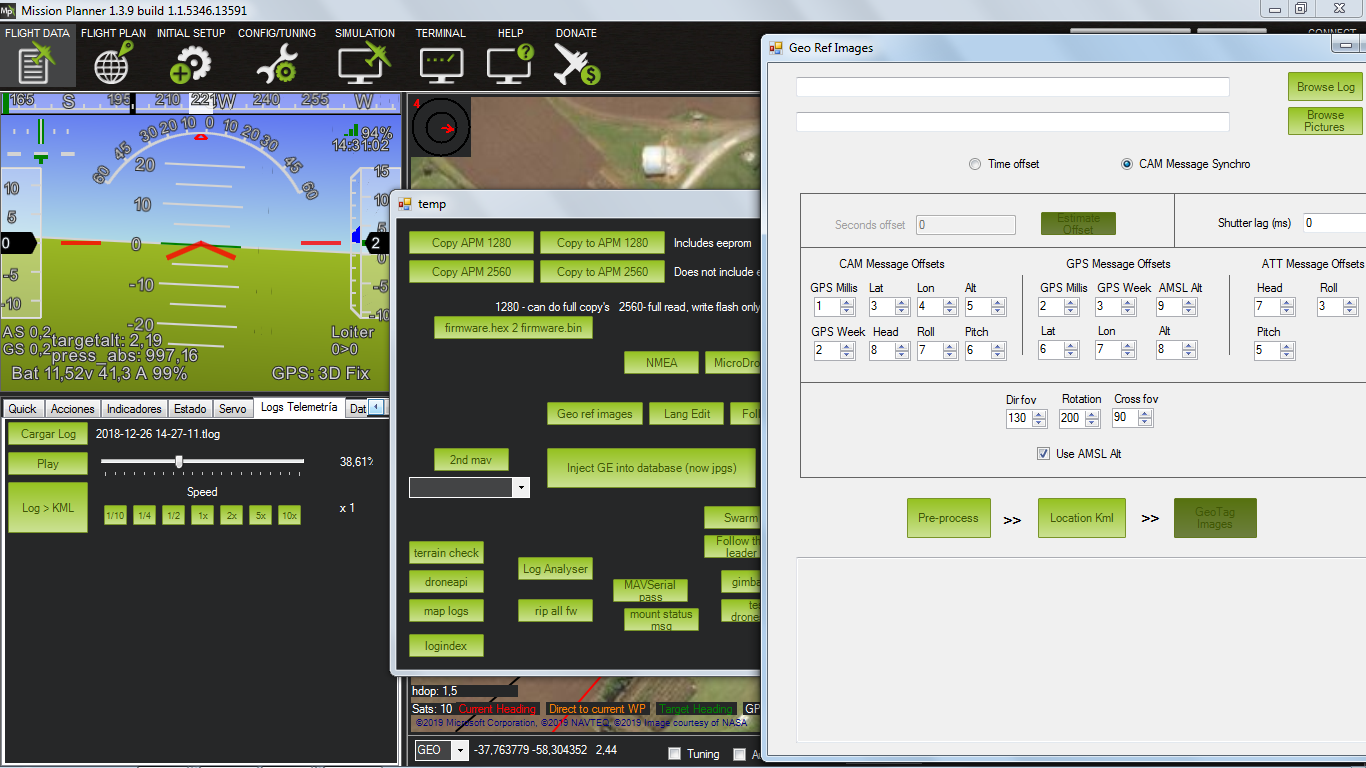Select CAM Message Synchro radio button

coord(1127,164)
